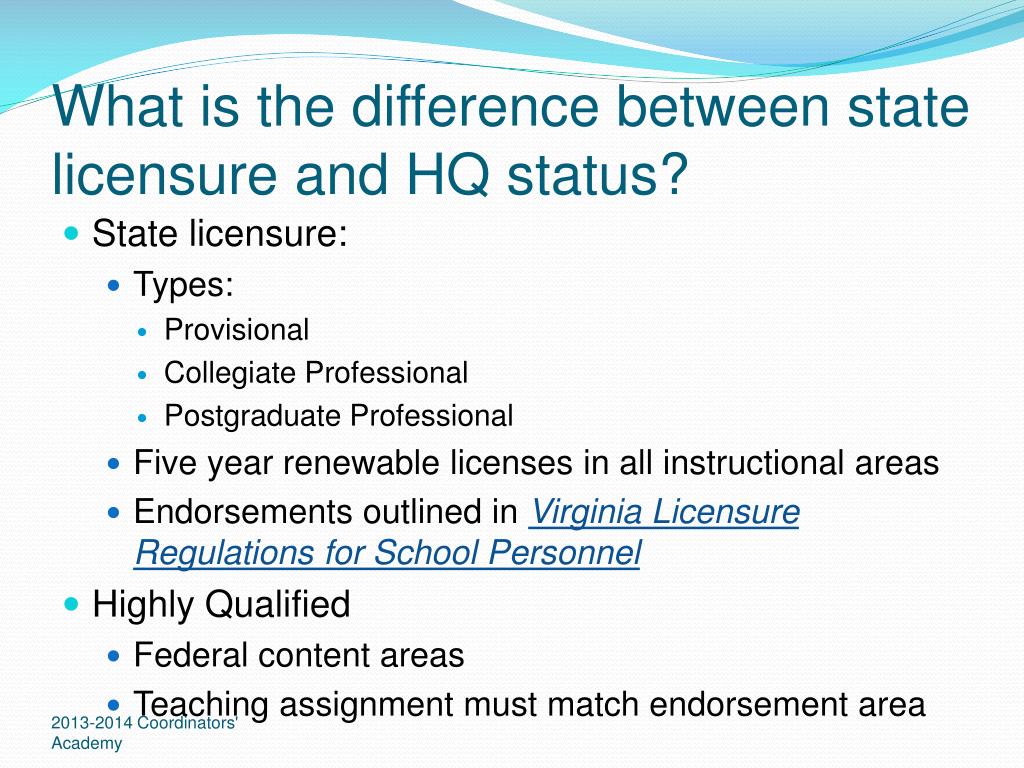Click the blue bullet beside 'Types:'
The image size is (1024, 768).
click(114, 285)
